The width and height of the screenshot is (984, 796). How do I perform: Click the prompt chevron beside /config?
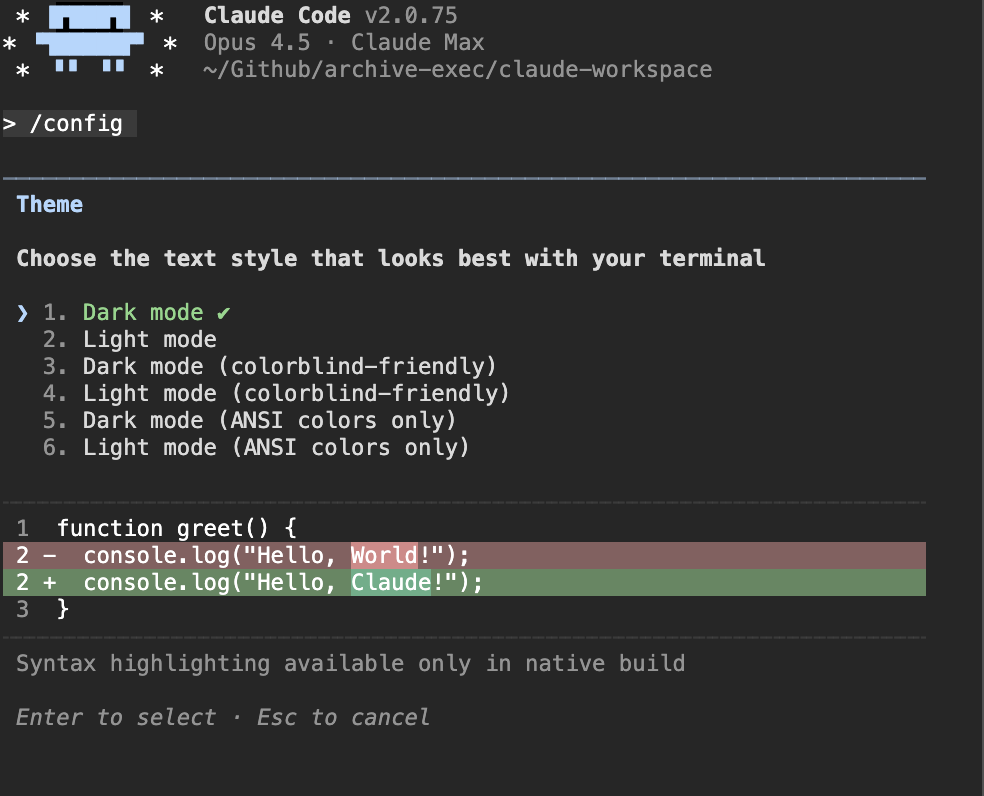(x=10, y=123)
